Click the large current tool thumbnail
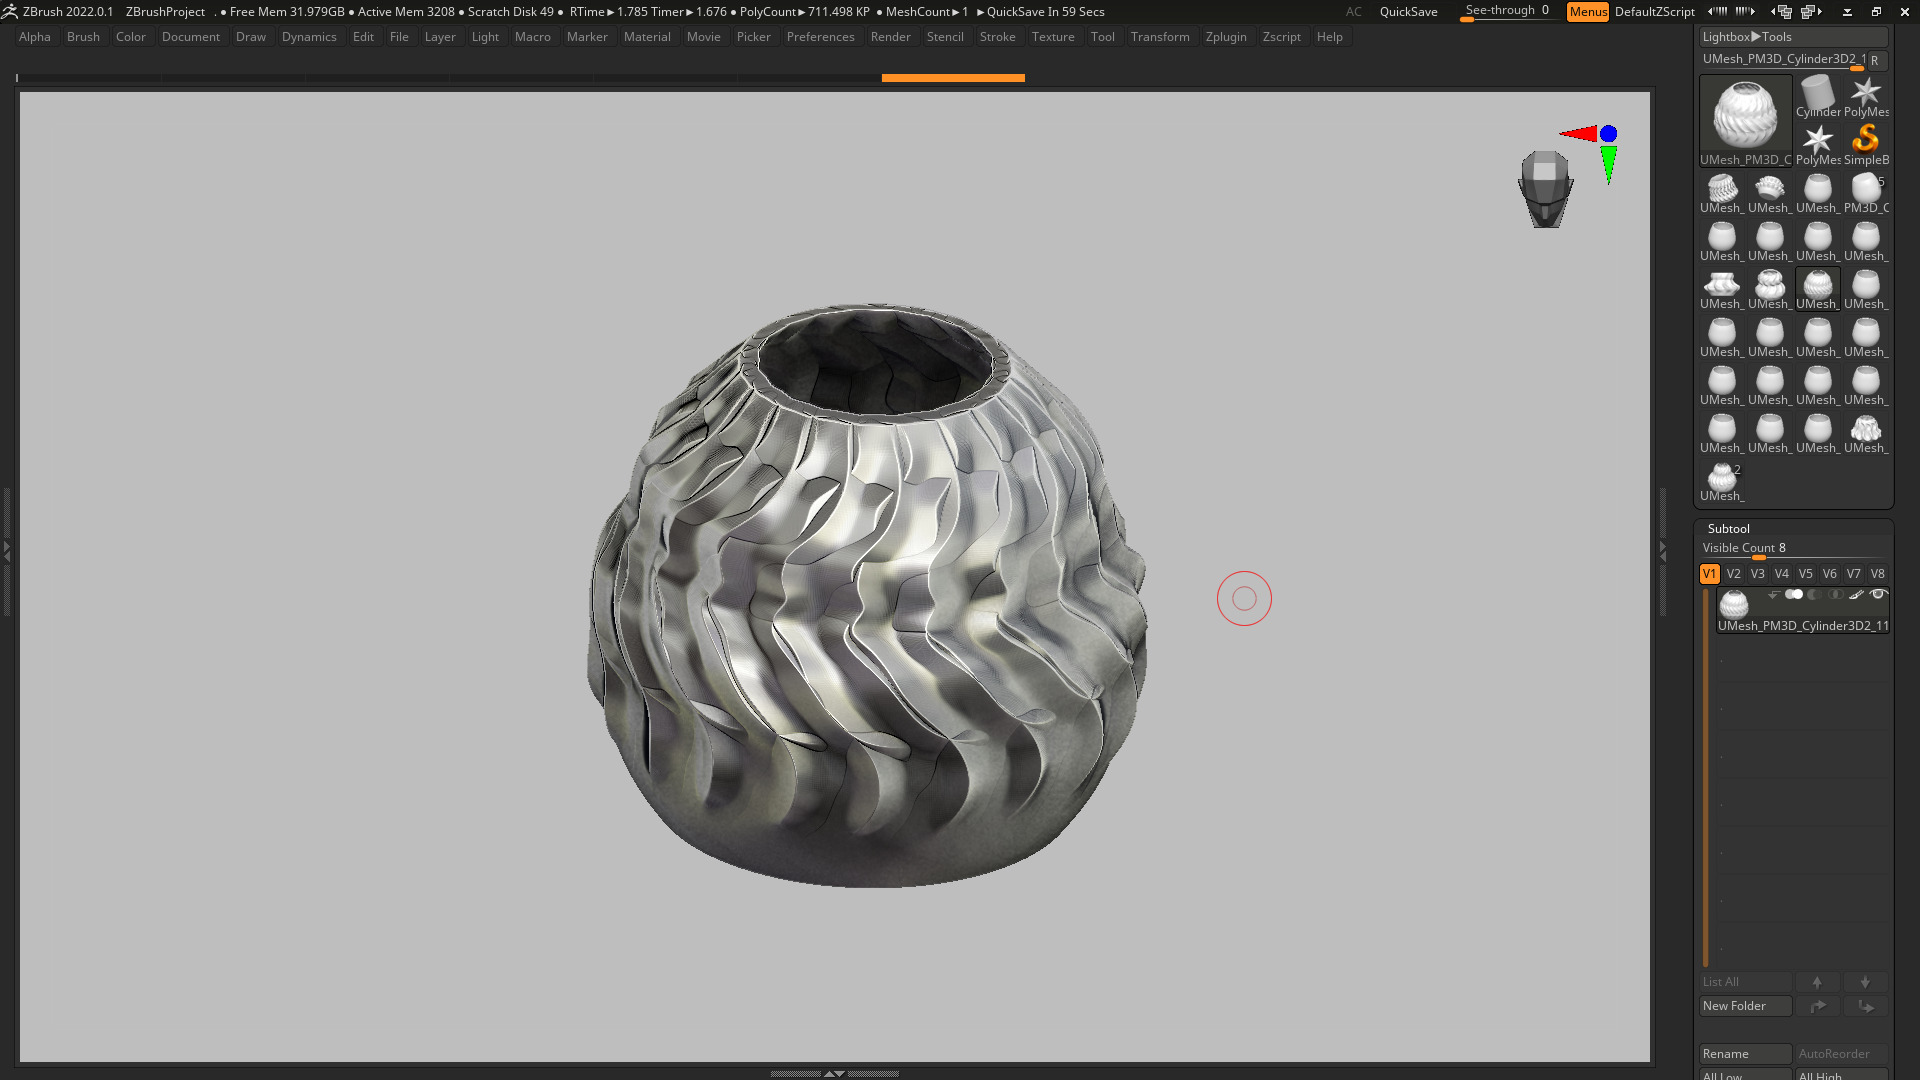This screenshot has height=1080, width=1920. tap(1745, 120)
